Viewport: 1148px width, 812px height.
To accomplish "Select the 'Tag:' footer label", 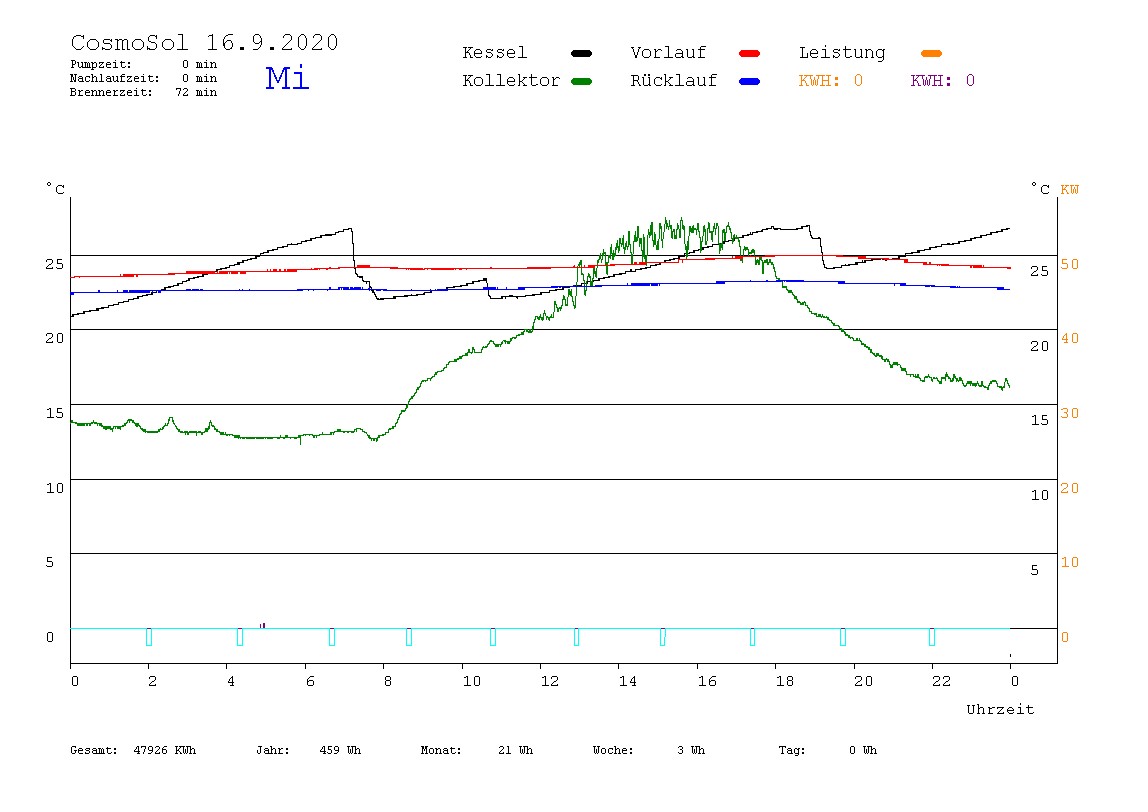I will click(x=791, y=750).
